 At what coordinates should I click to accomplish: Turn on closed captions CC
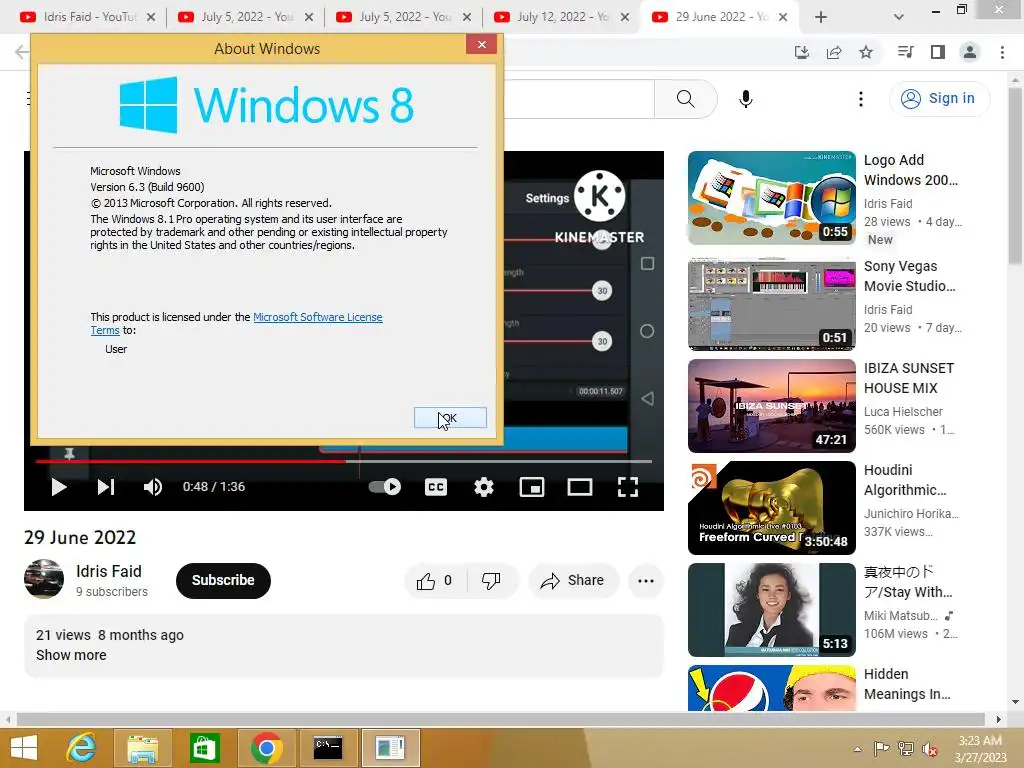tap(436, 487)
